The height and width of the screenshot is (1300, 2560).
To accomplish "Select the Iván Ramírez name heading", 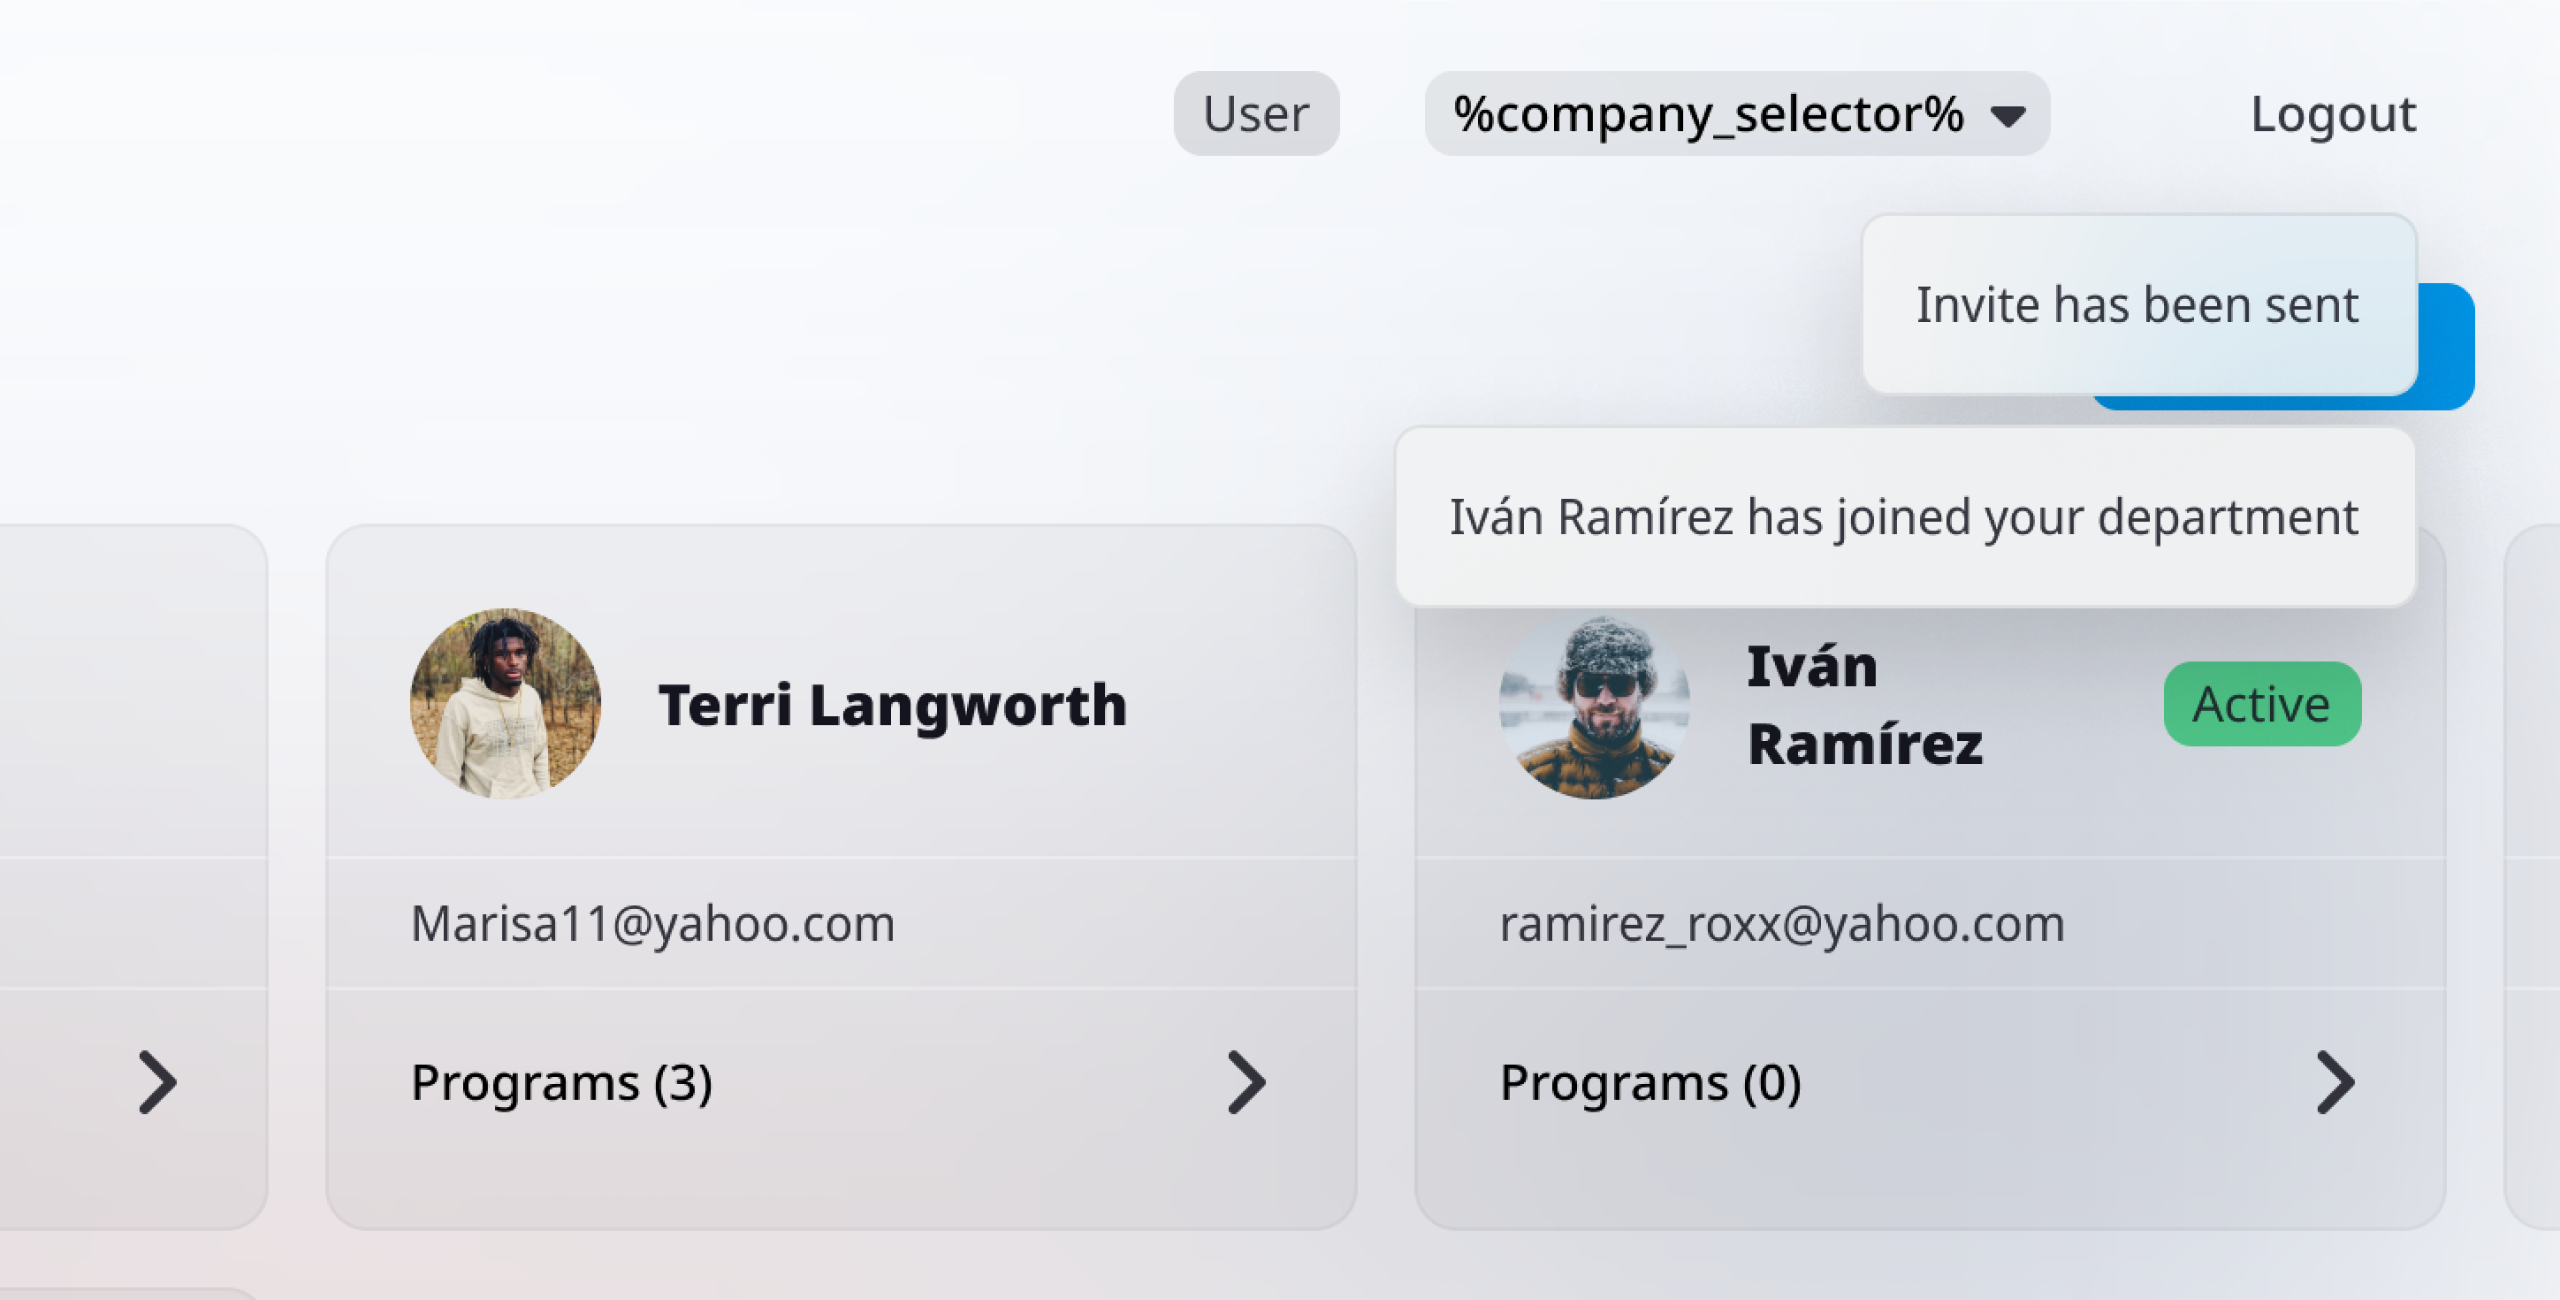I will point(1864,705).
